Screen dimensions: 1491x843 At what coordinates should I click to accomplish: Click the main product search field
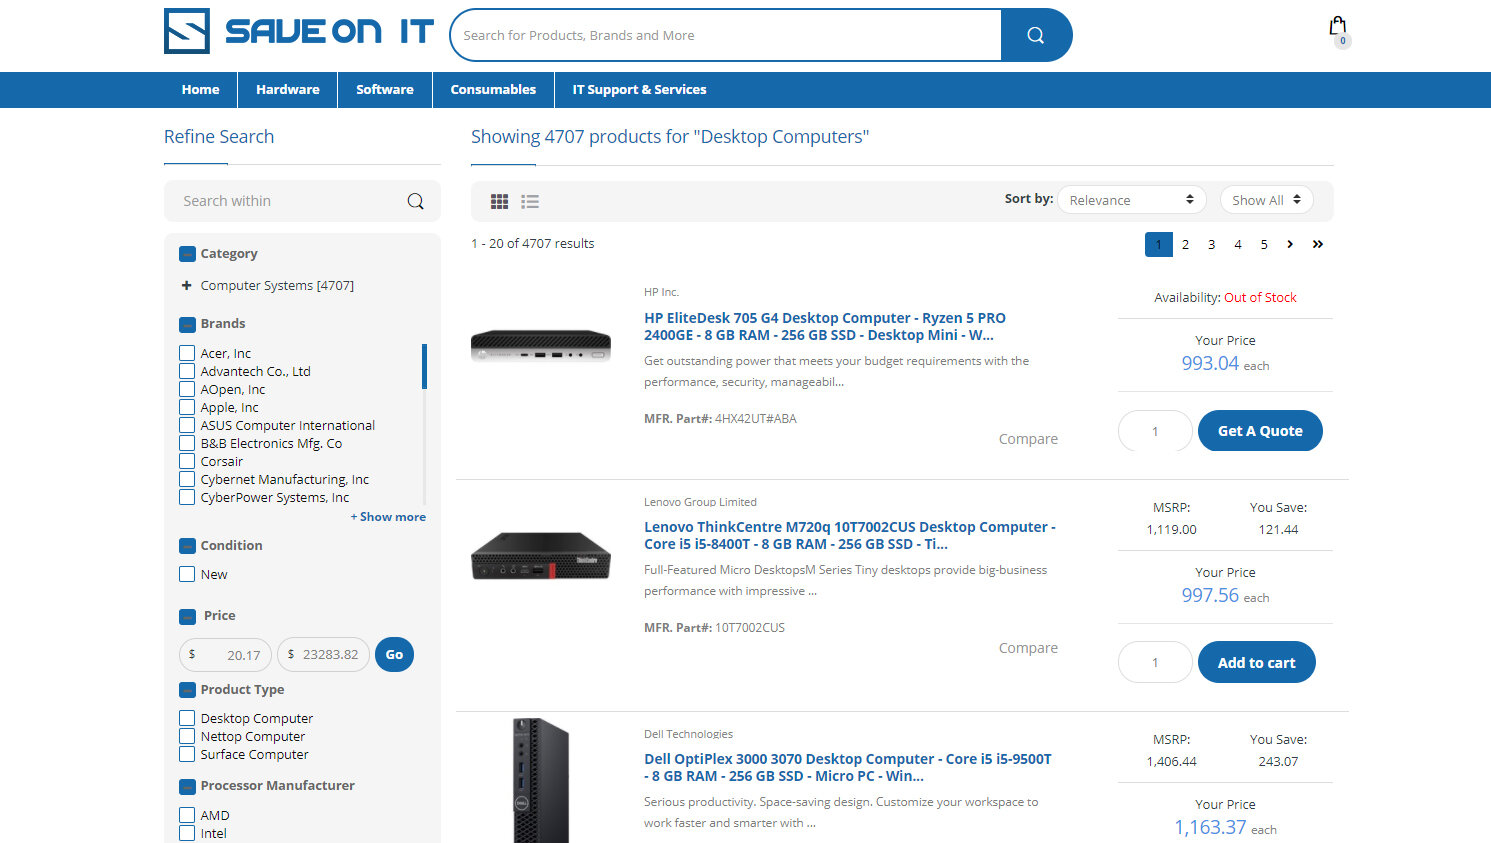click(726, 35)
